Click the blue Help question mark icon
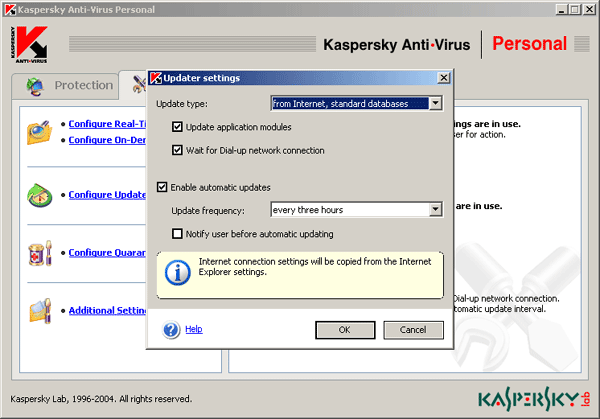Image resolution: width=600 pixels, height=419 pixels. pyautogui.click(x=171, y=329)
